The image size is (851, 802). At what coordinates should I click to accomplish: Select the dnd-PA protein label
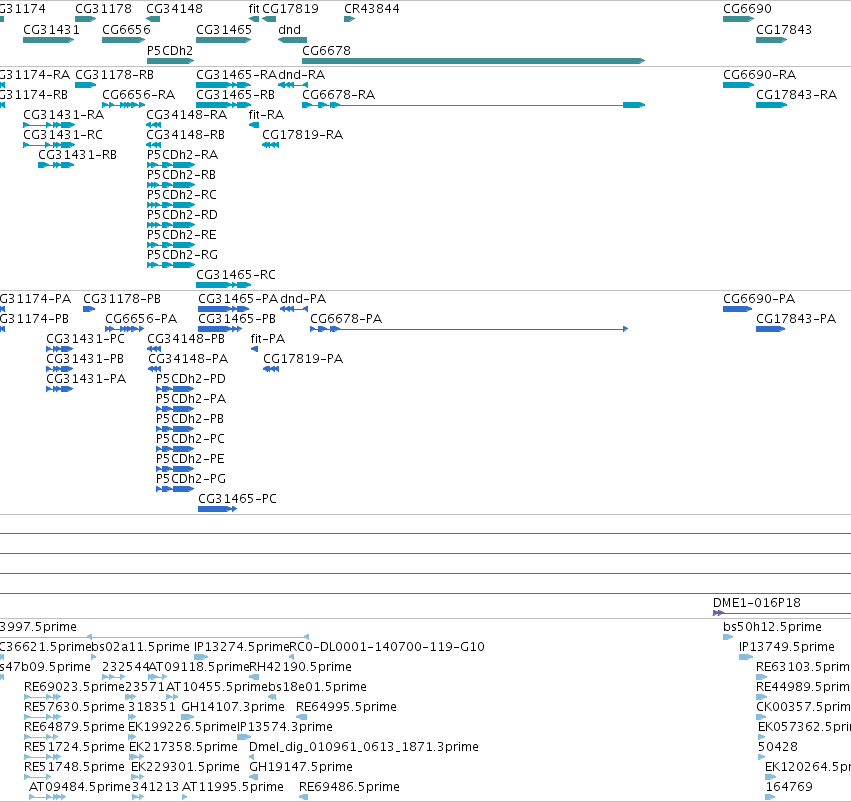[303, 299]
